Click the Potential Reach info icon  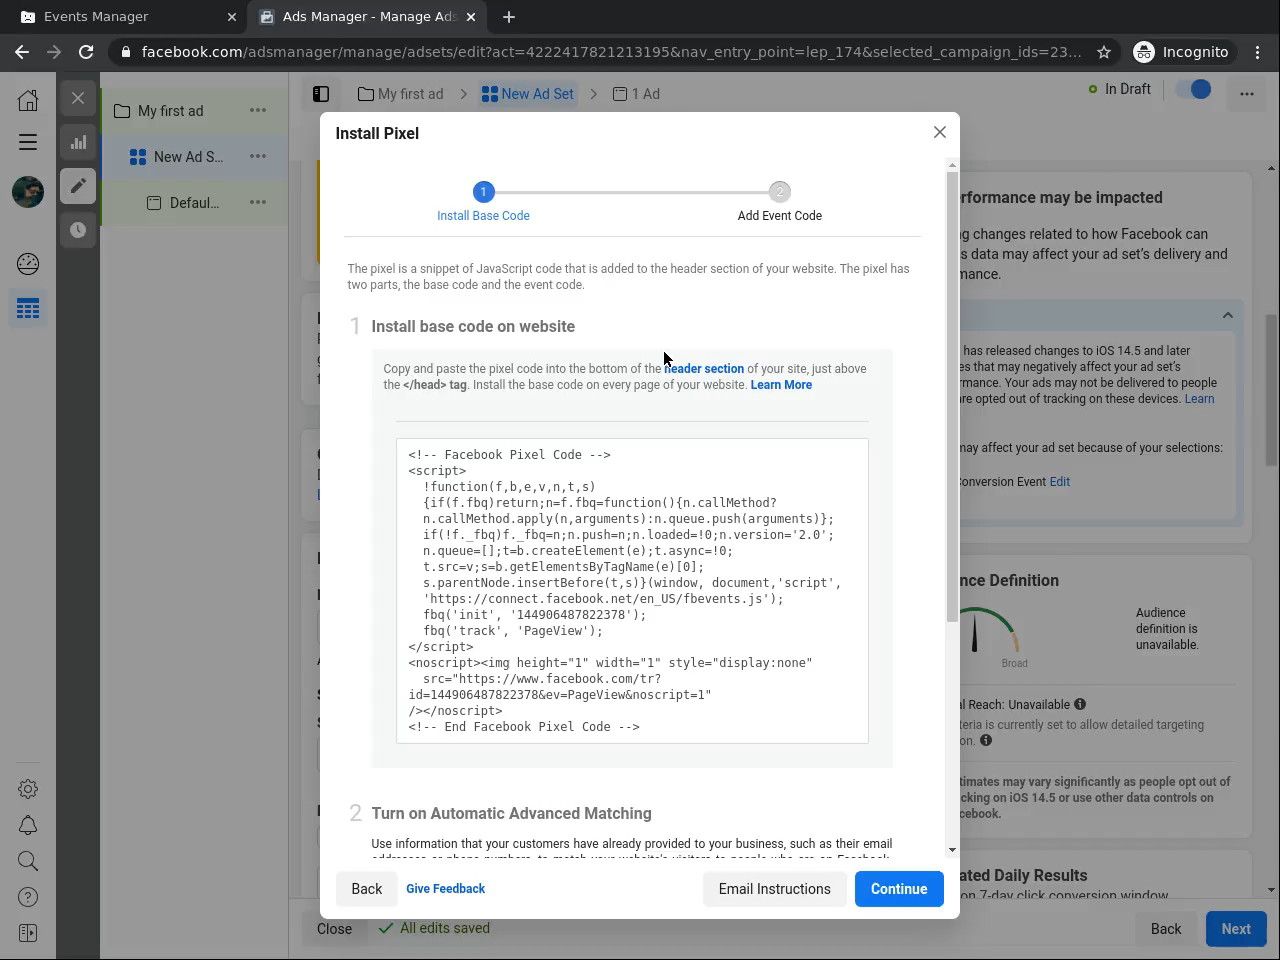[1080, 705]
